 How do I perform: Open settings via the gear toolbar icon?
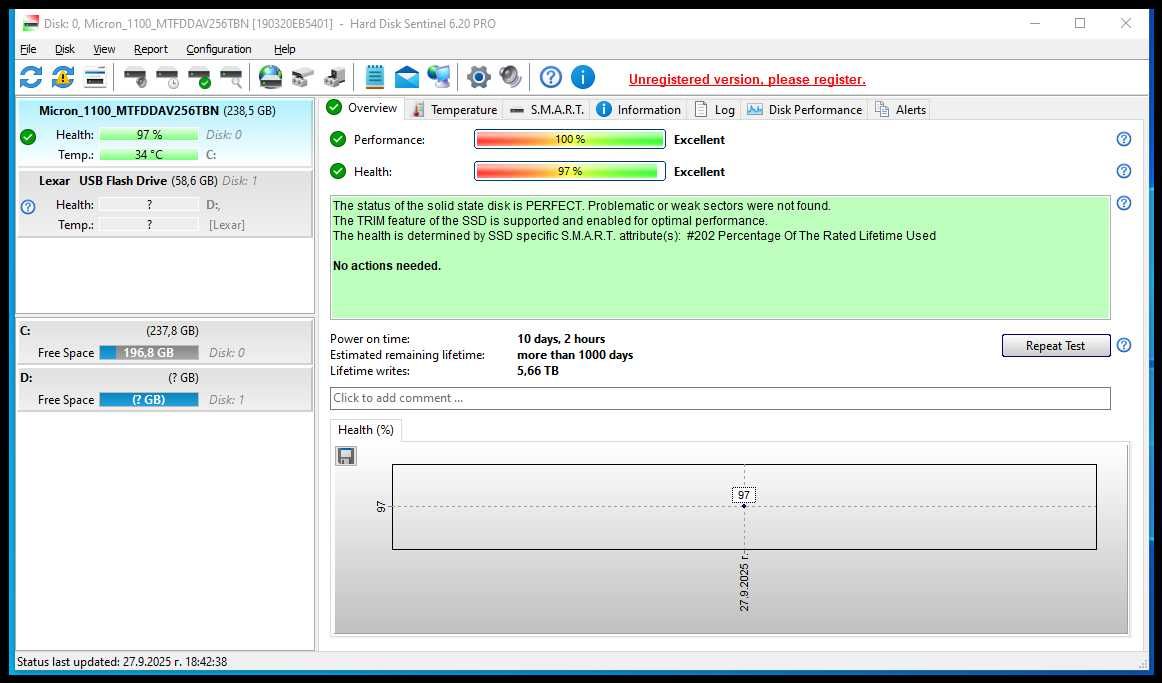click(x=479, y=77)
